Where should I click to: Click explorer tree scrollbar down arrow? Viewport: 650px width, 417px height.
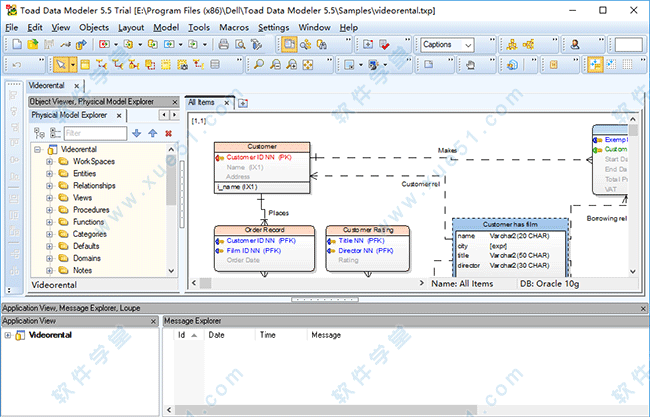(171, 271)
